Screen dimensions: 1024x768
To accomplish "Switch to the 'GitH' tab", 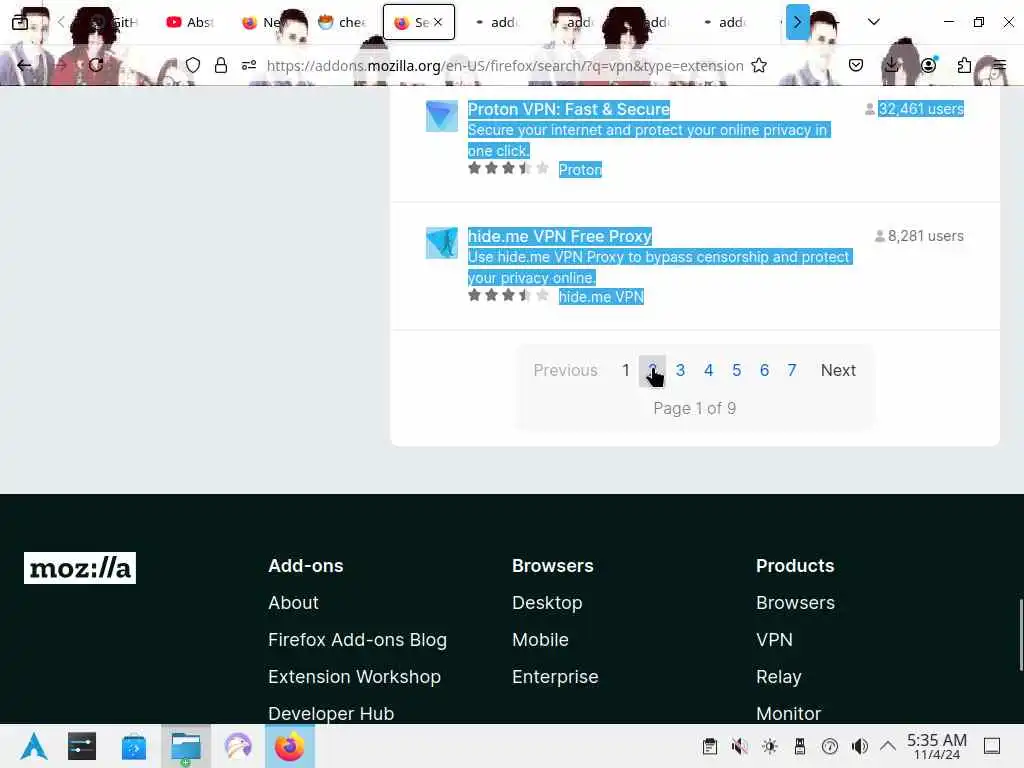I will (116, 22).
